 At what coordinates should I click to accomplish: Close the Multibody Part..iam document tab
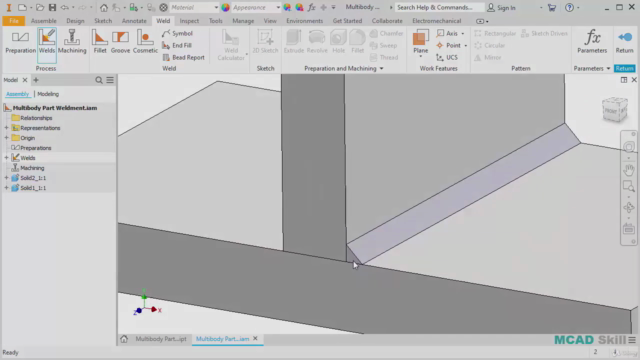click(x=255, y=338)
